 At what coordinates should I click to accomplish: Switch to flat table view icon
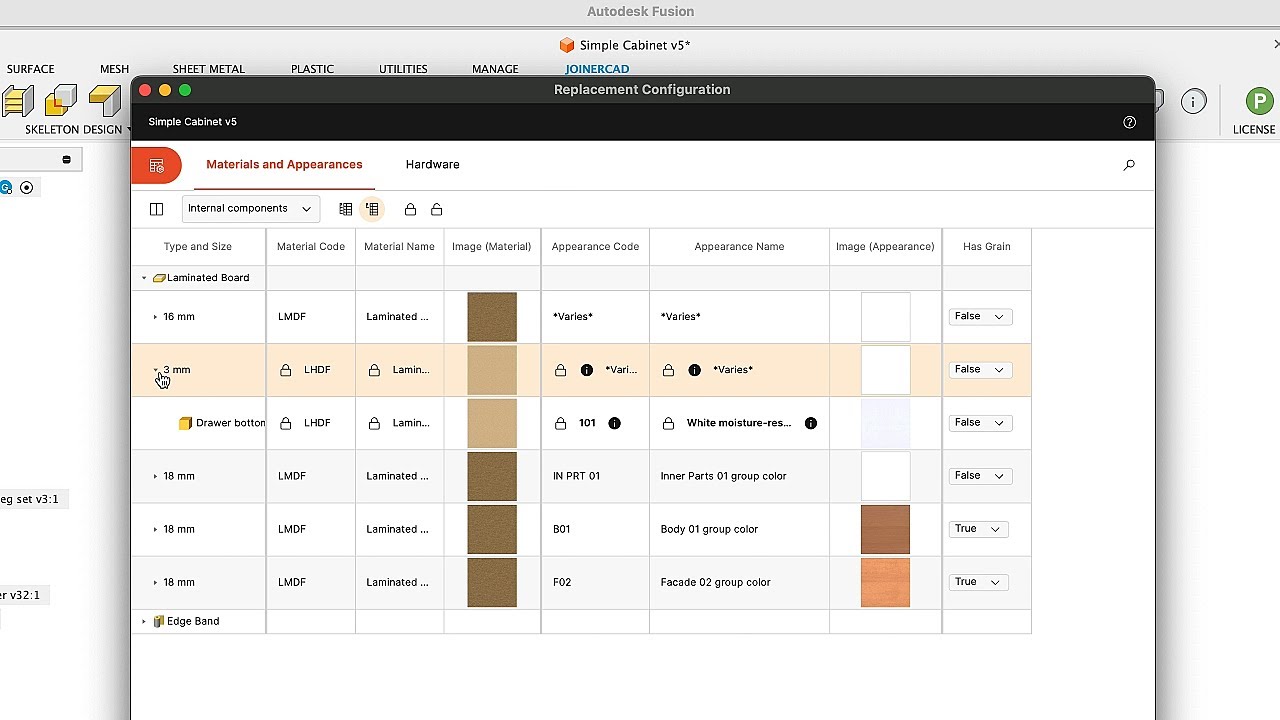tap(346, 209)
